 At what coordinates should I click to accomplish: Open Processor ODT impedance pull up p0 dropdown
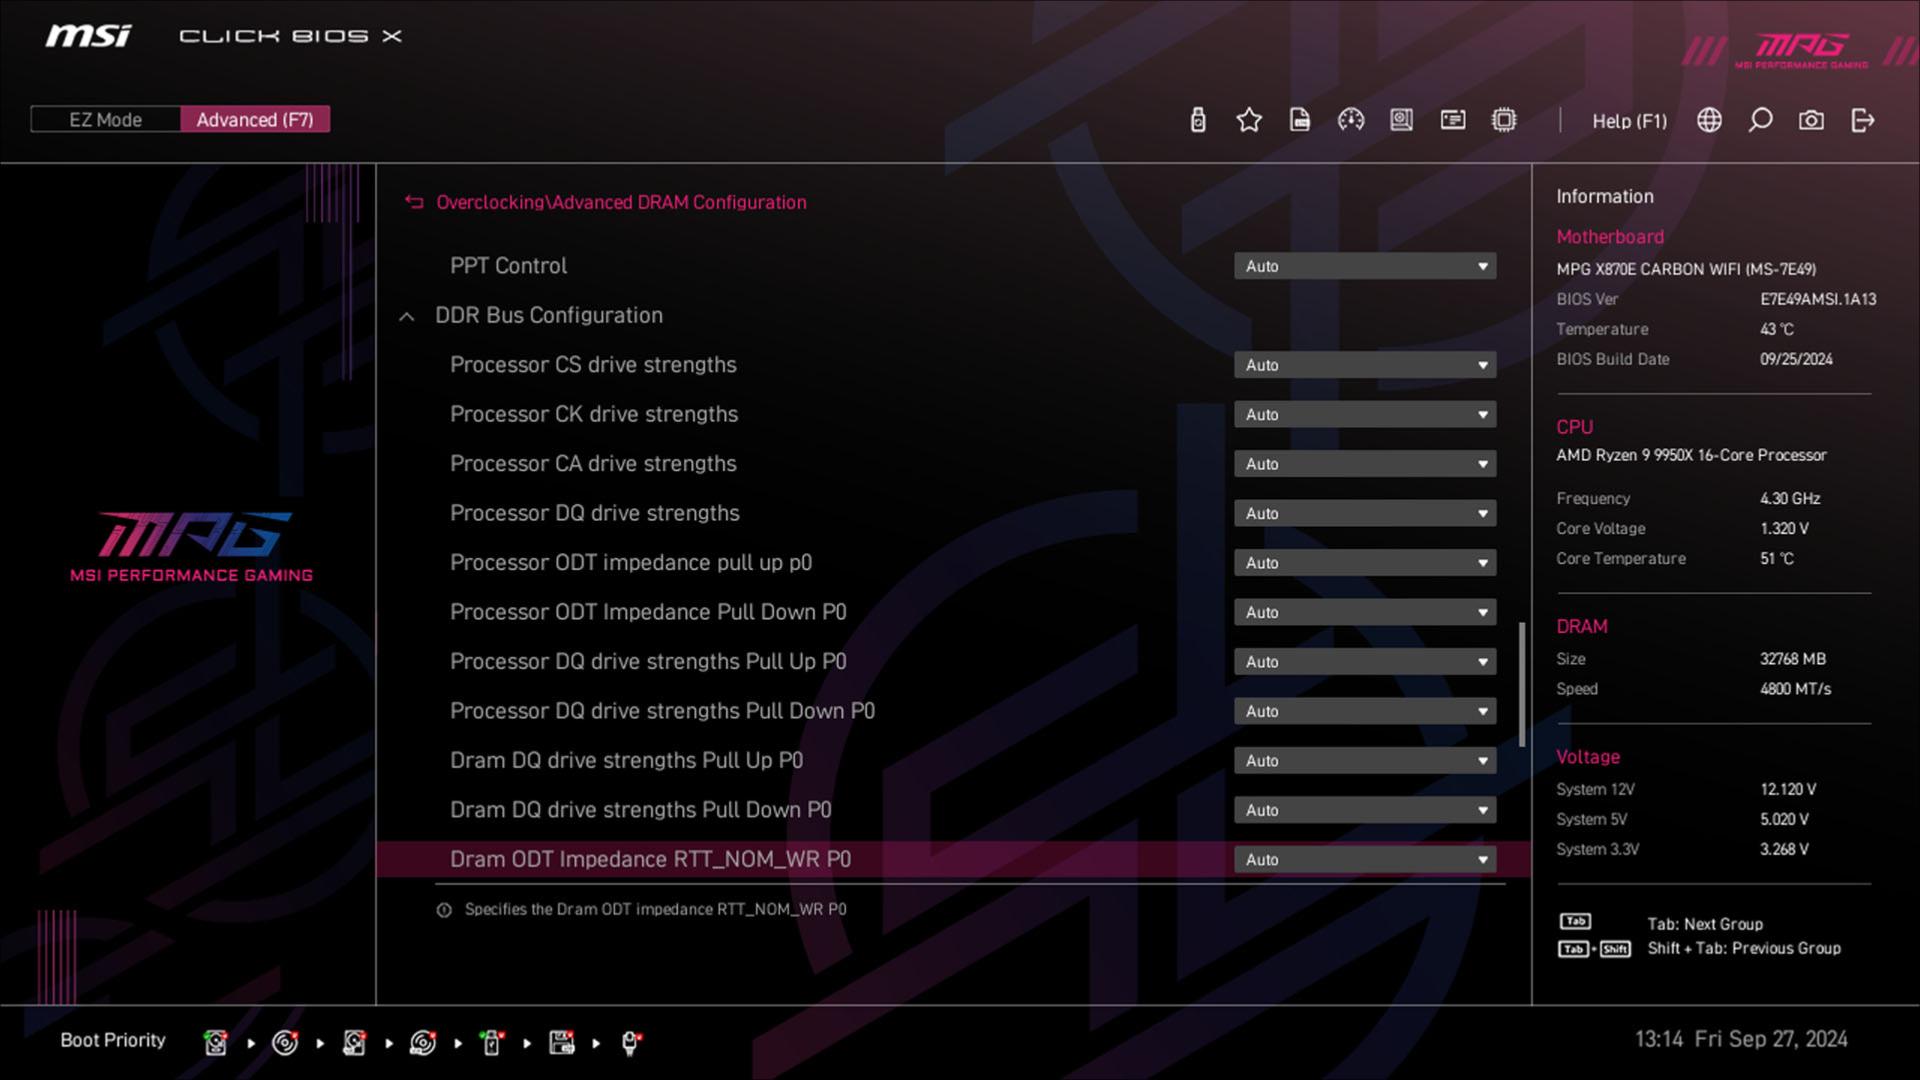pyautogui.click(x=1365, y=563)
